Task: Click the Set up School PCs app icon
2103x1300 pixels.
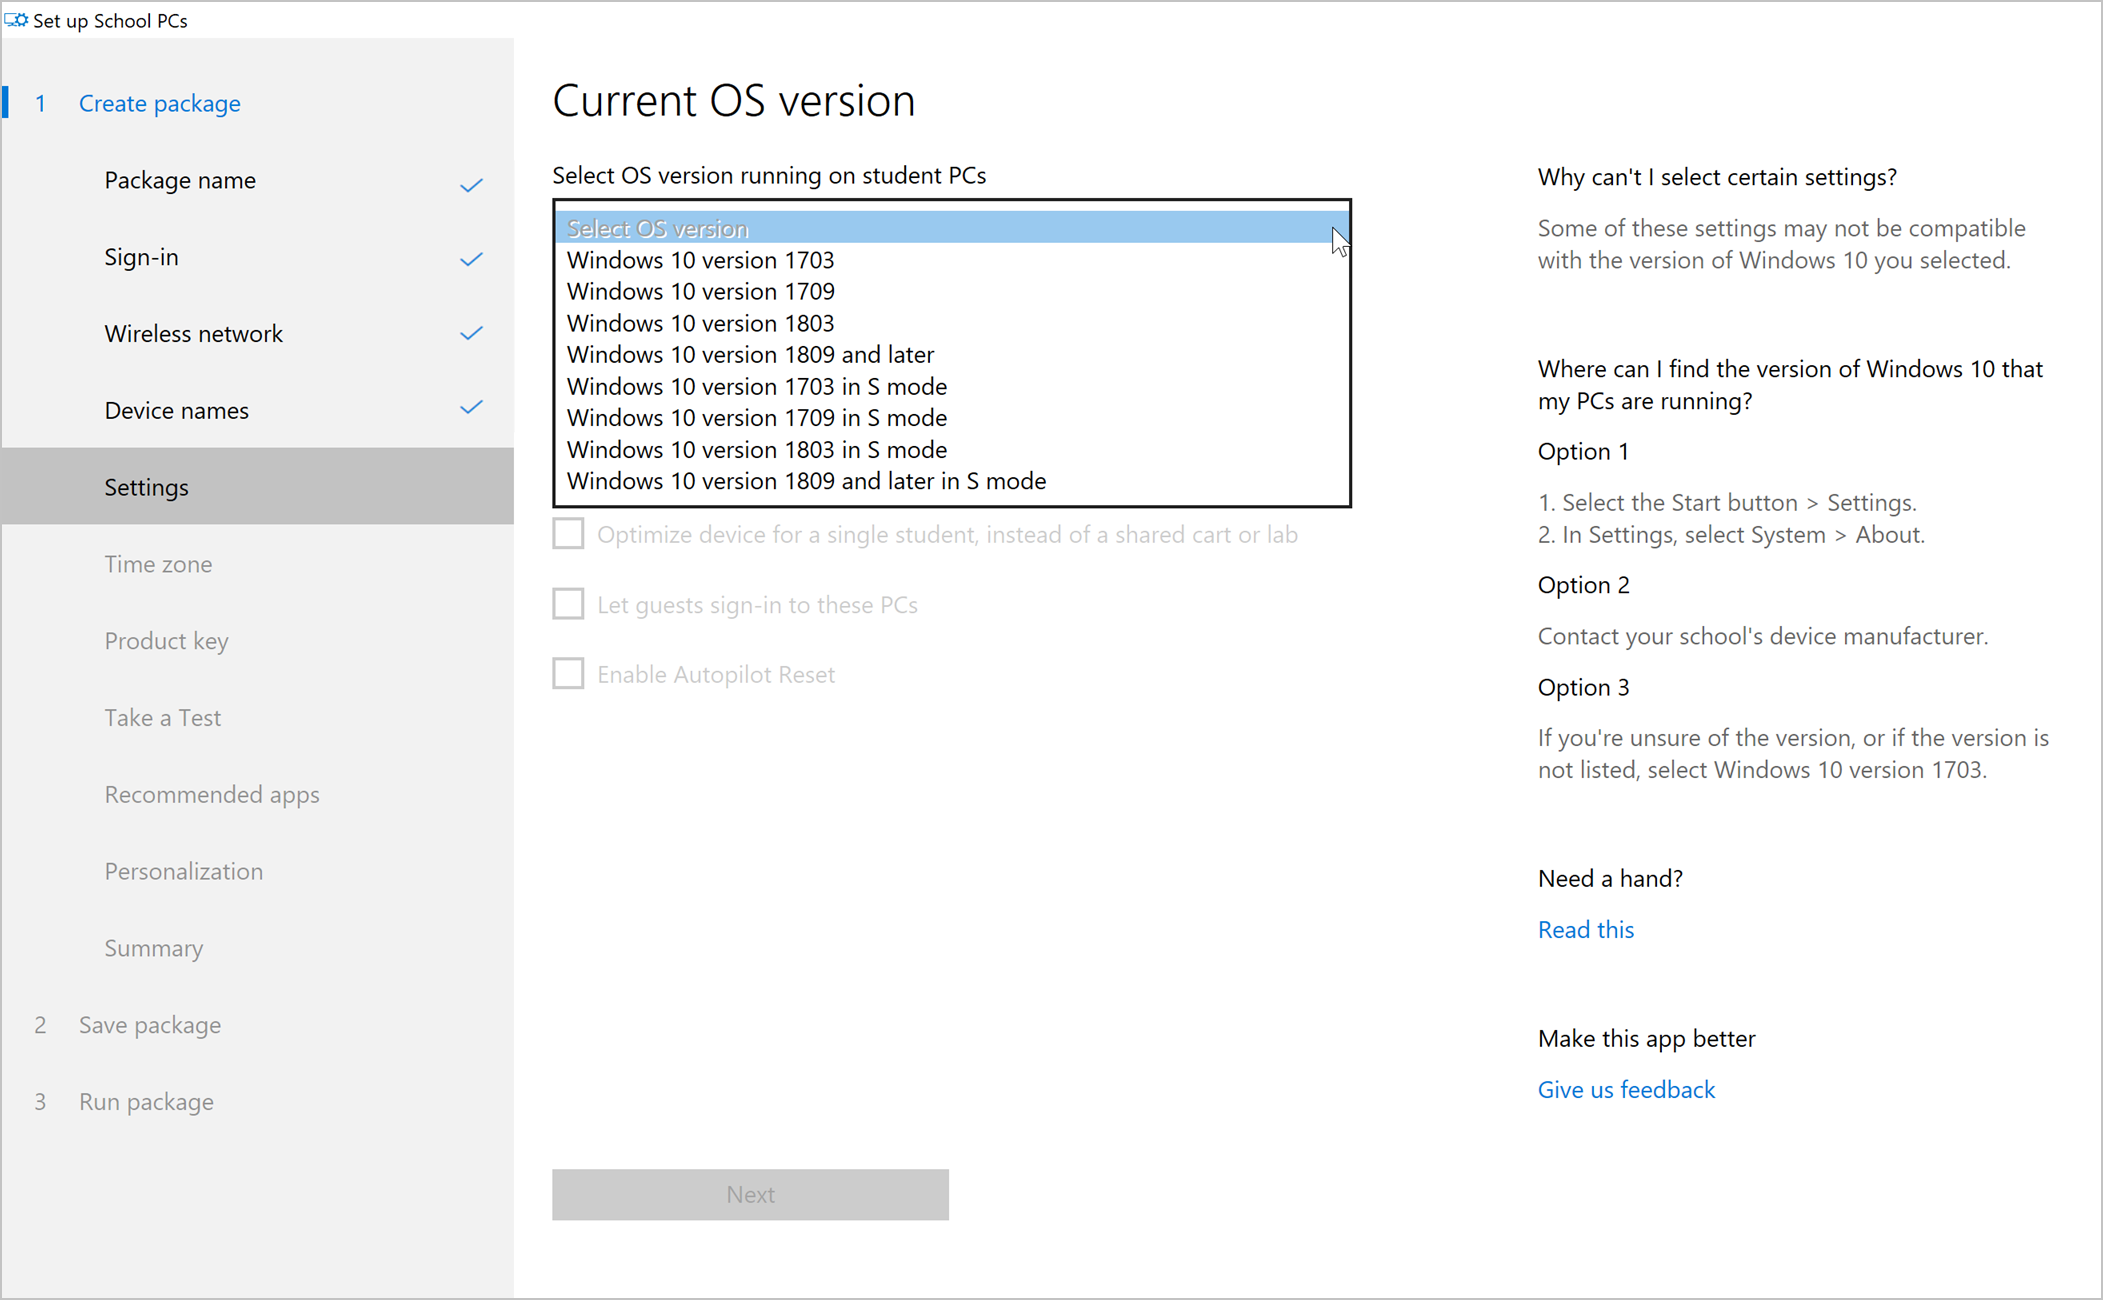Action: pyautogui.click(x=17, y=20)
